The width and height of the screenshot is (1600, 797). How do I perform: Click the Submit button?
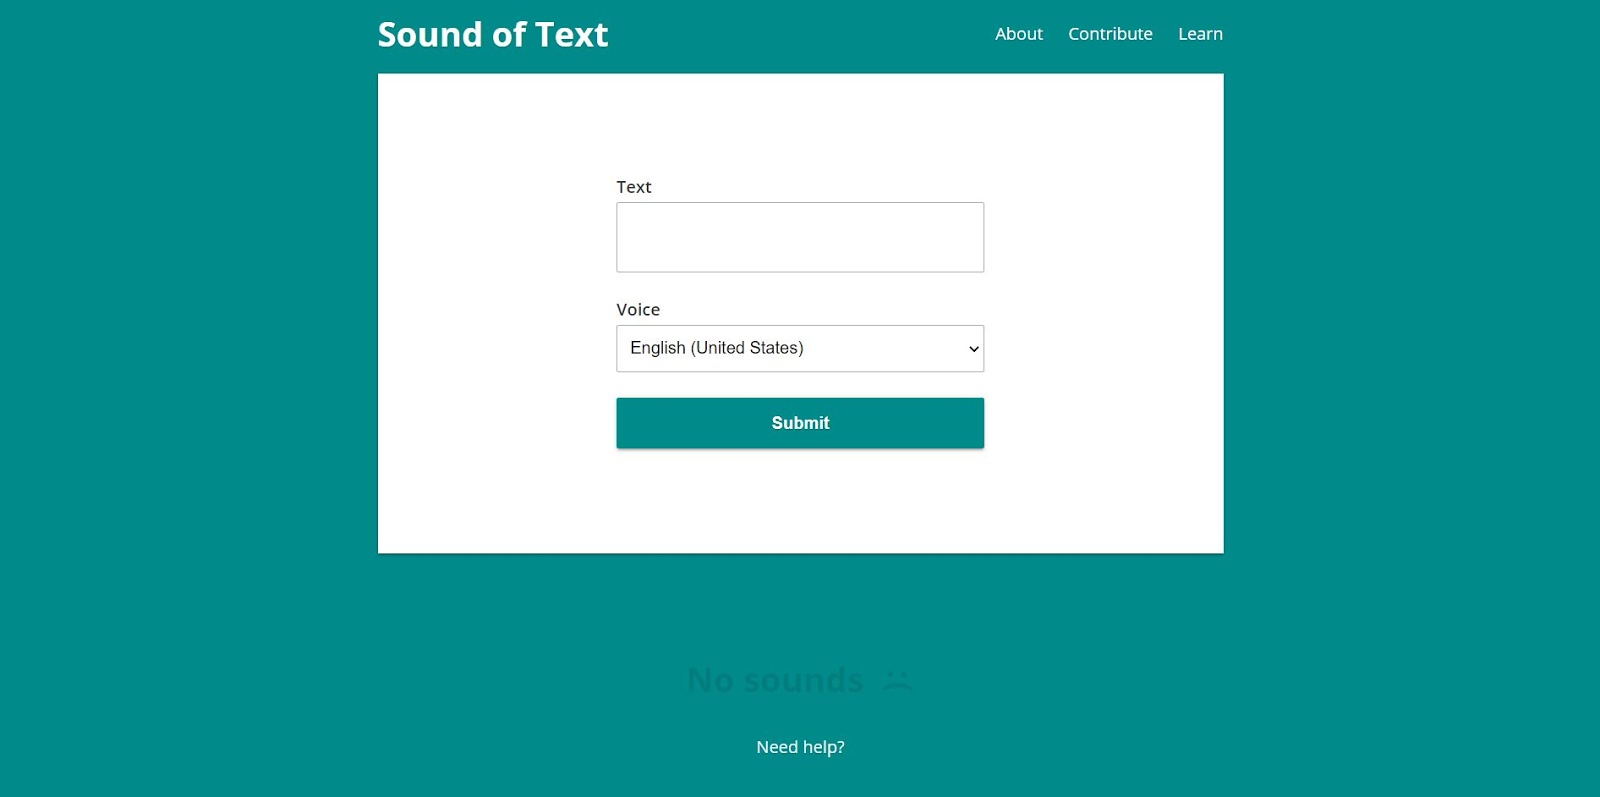click(800, 423)
